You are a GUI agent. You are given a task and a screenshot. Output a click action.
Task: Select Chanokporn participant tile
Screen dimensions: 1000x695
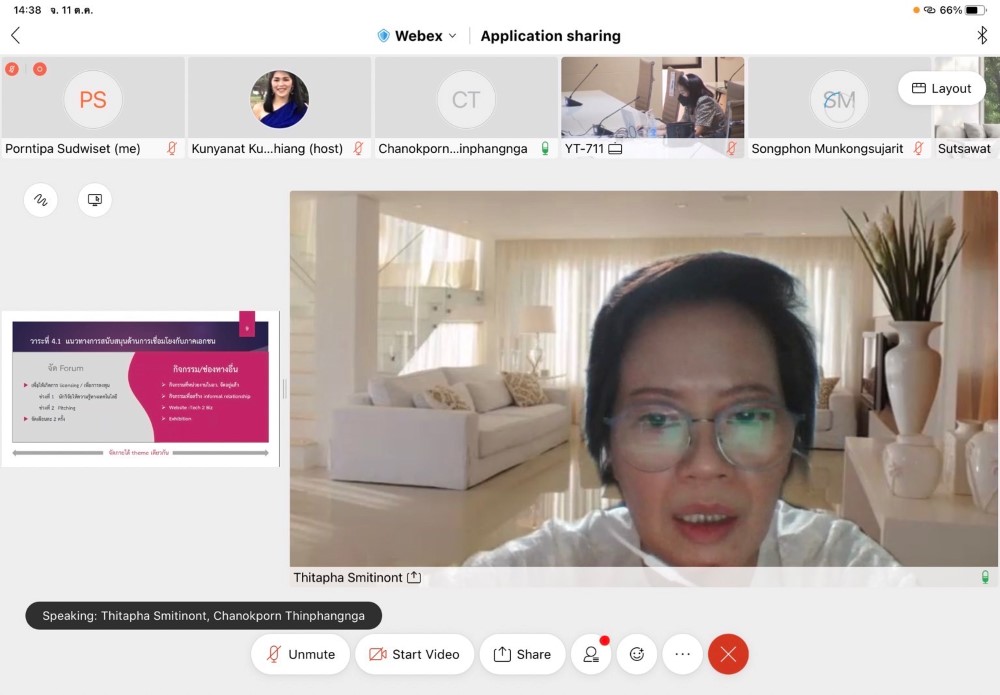[466, 99]
